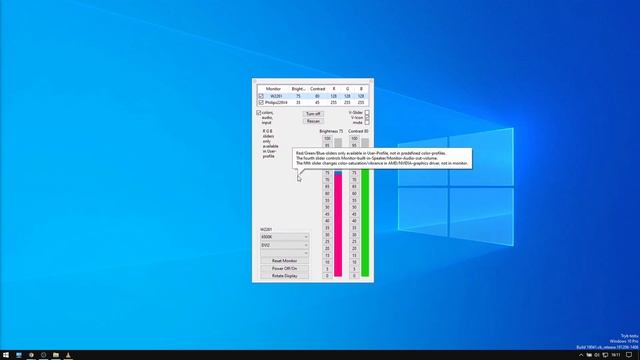Screen dimensions: 640x360
Task: Show hidden system tray icons
Action: pos(581,355)
